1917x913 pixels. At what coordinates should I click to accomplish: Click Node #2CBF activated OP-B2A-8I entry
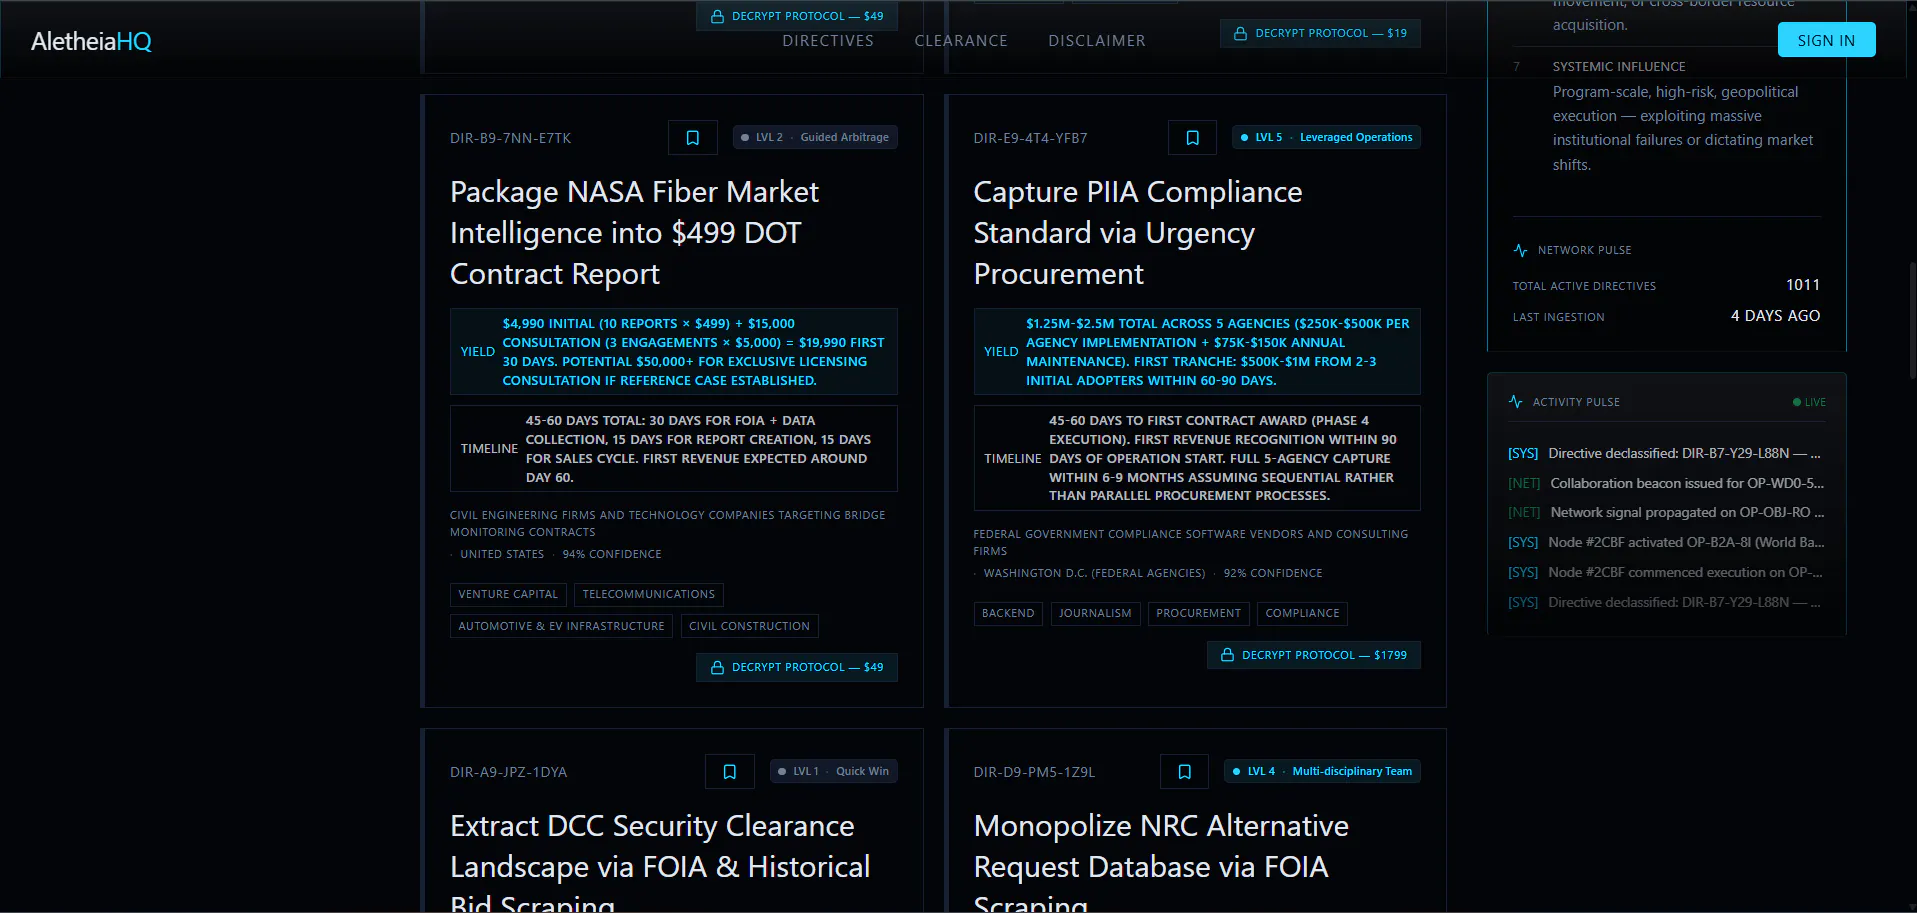coord(1666,542)
